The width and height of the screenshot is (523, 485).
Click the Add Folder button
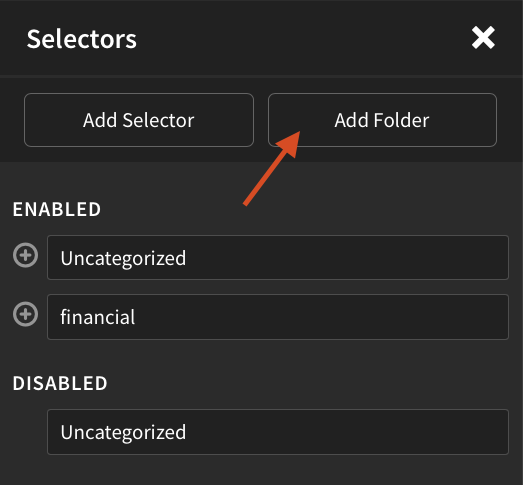click(x=382, y=120)
